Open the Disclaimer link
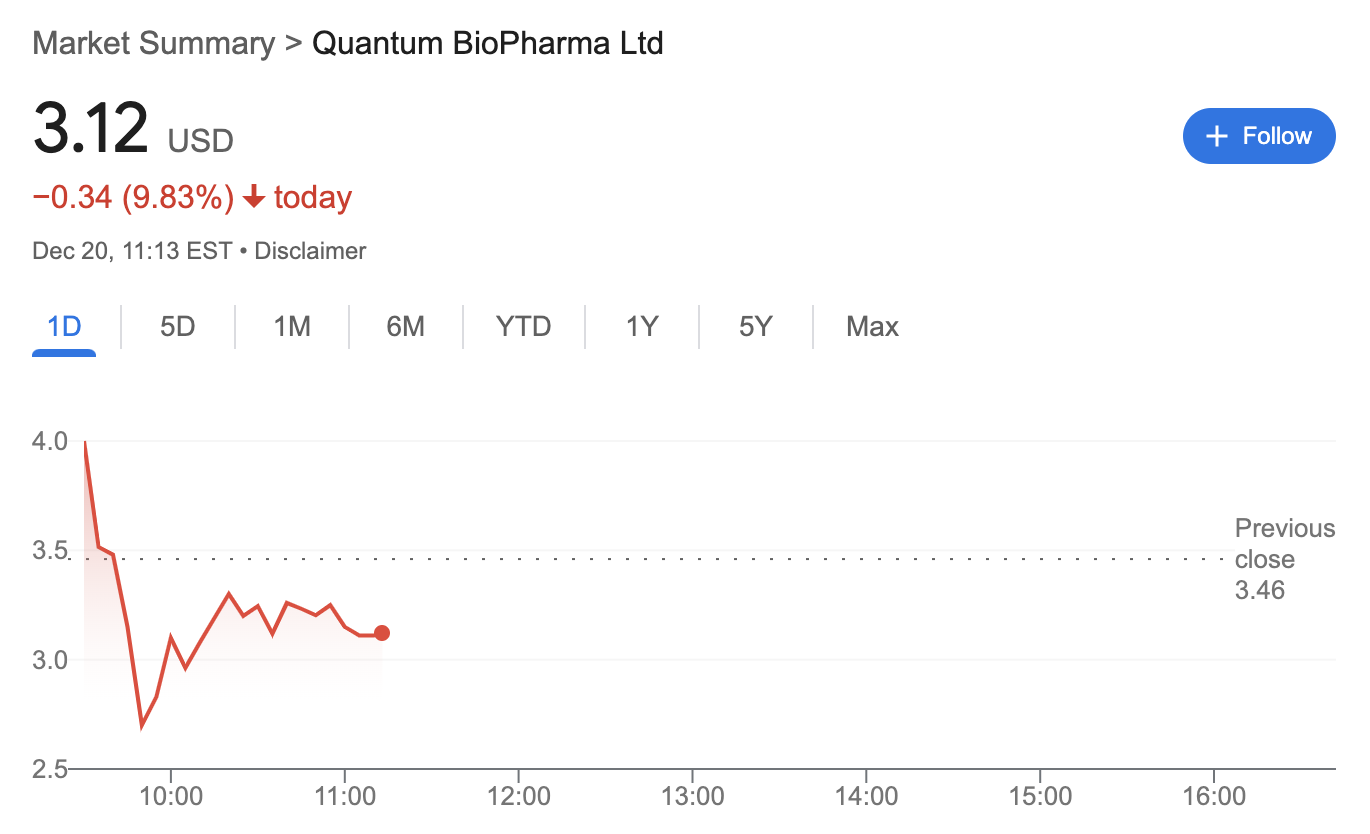Screen dimensions: 1370x834 [x=310, y=251]
